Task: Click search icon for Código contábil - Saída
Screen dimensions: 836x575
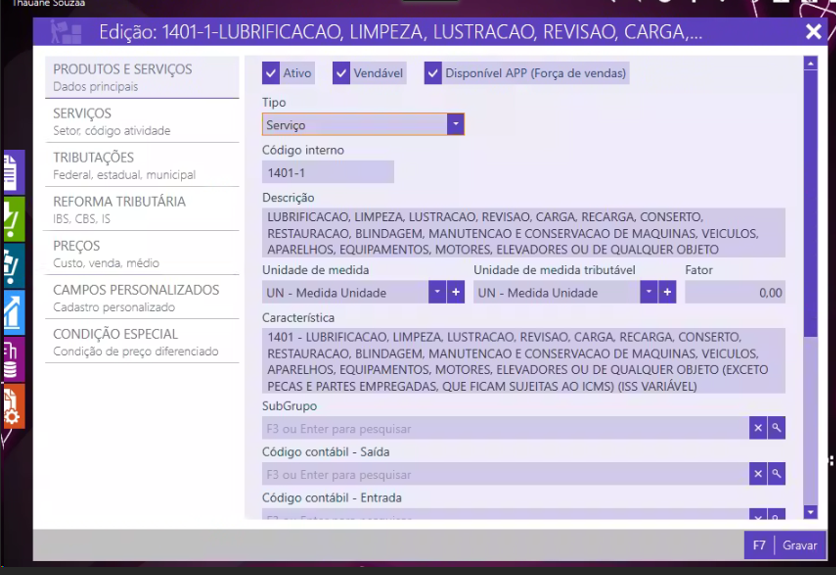Action: [777, 474]
